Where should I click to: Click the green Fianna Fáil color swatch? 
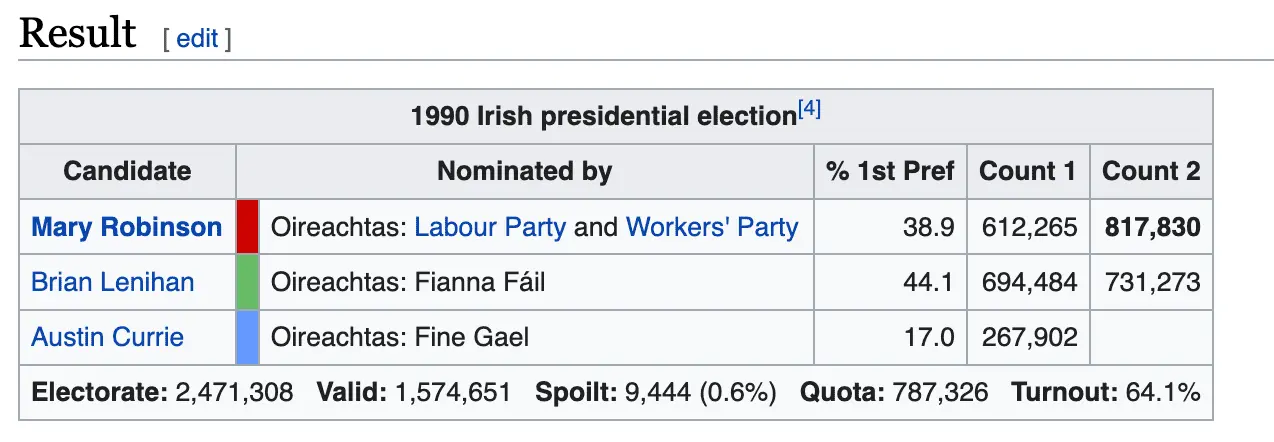pyautogui.click(x=248, y=282)
